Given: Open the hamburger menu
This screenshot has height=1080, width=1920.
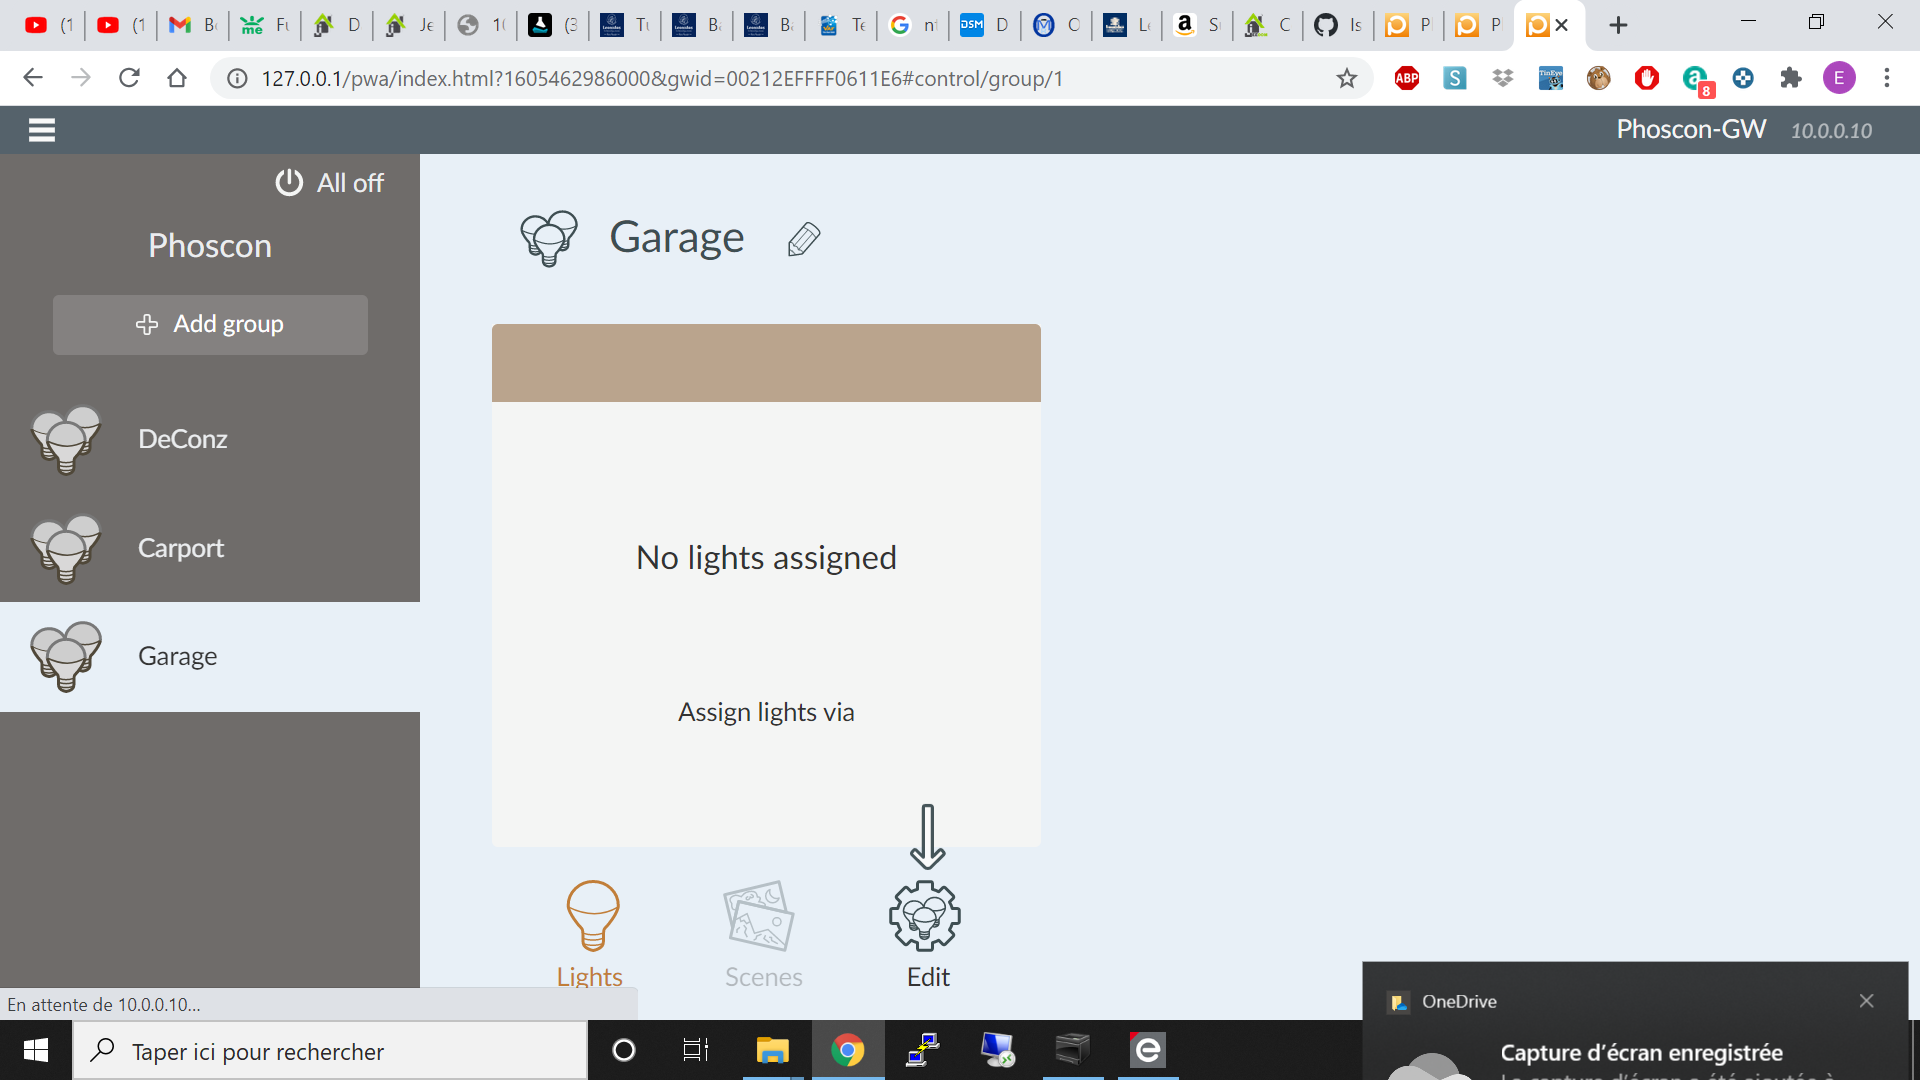Looking at the screenshot, I should point(42,130).
